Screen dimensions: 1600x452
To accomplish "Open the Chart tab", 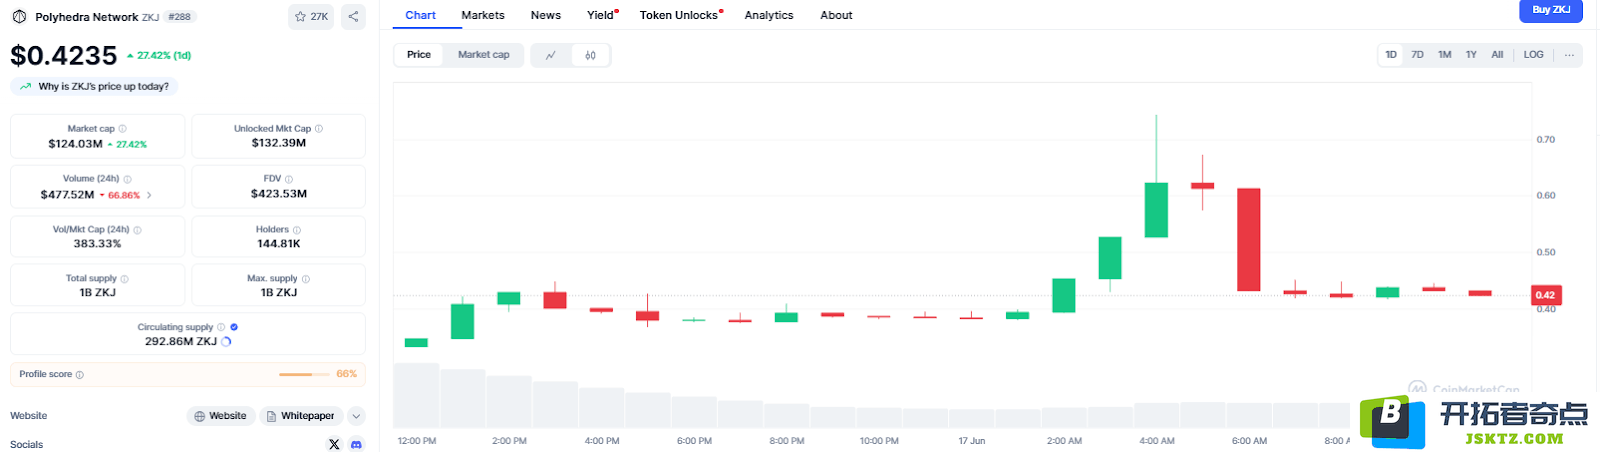I will click(420, 15).
